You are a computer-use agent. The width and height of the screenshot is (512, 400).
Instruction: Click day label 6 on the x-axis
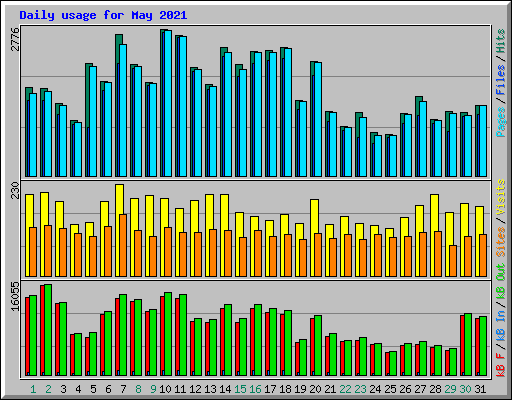click(108, 389)
